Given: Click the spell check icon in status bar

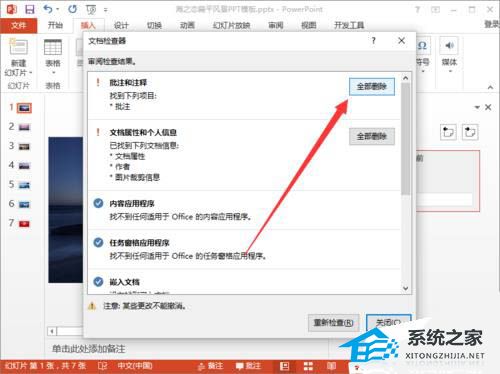Looking at the screenshot, I should pos(102,366).
